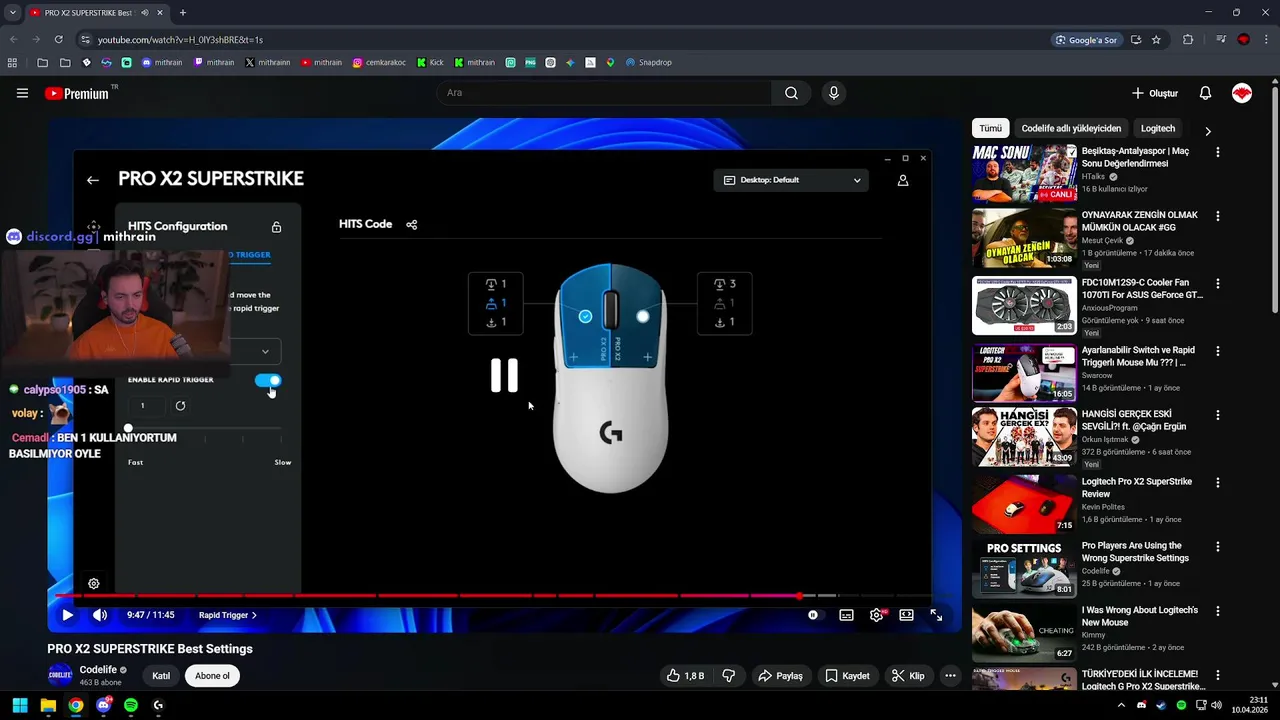Start voice search with the microphone
Viewport: 1280px width, 720px height.
834,93
